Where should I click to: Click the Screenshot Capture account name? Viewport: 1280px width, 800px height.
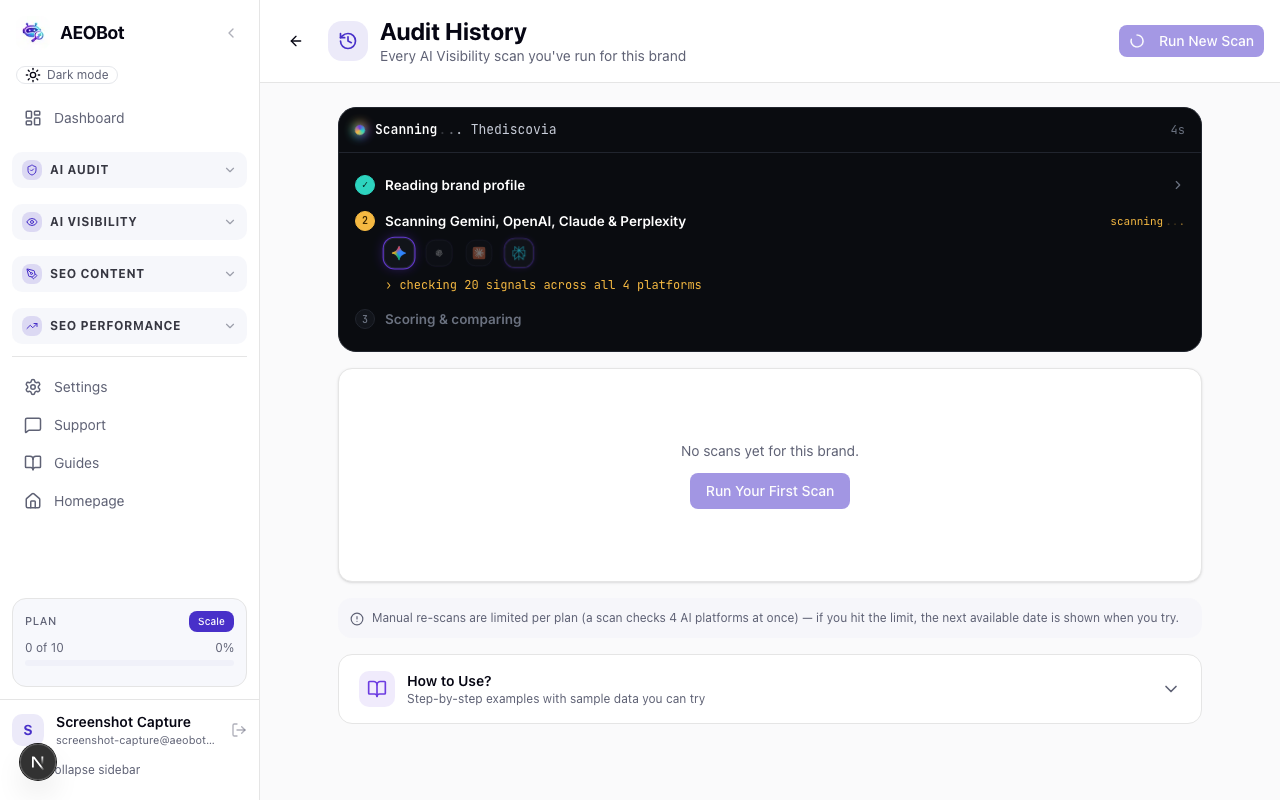click(x=123, y=722)
